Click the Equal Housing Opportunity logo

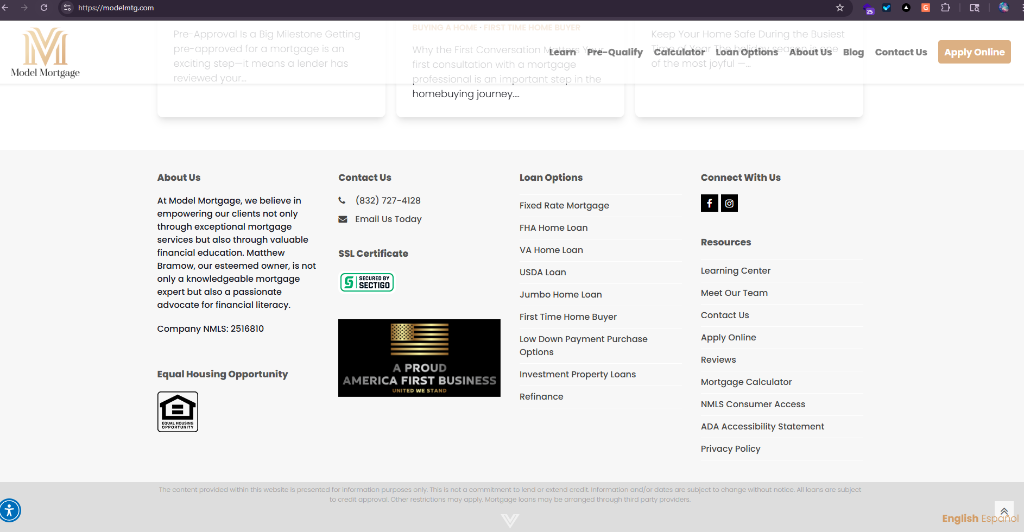177,411
